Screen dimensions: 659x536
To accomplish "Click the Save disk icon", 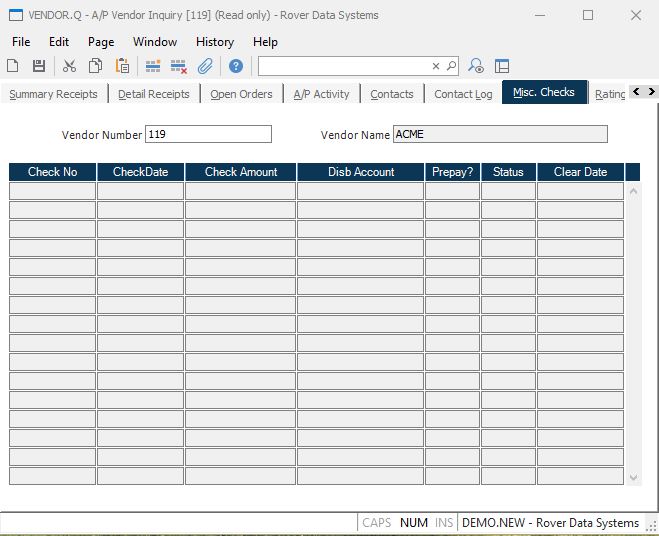I will 39,66.
